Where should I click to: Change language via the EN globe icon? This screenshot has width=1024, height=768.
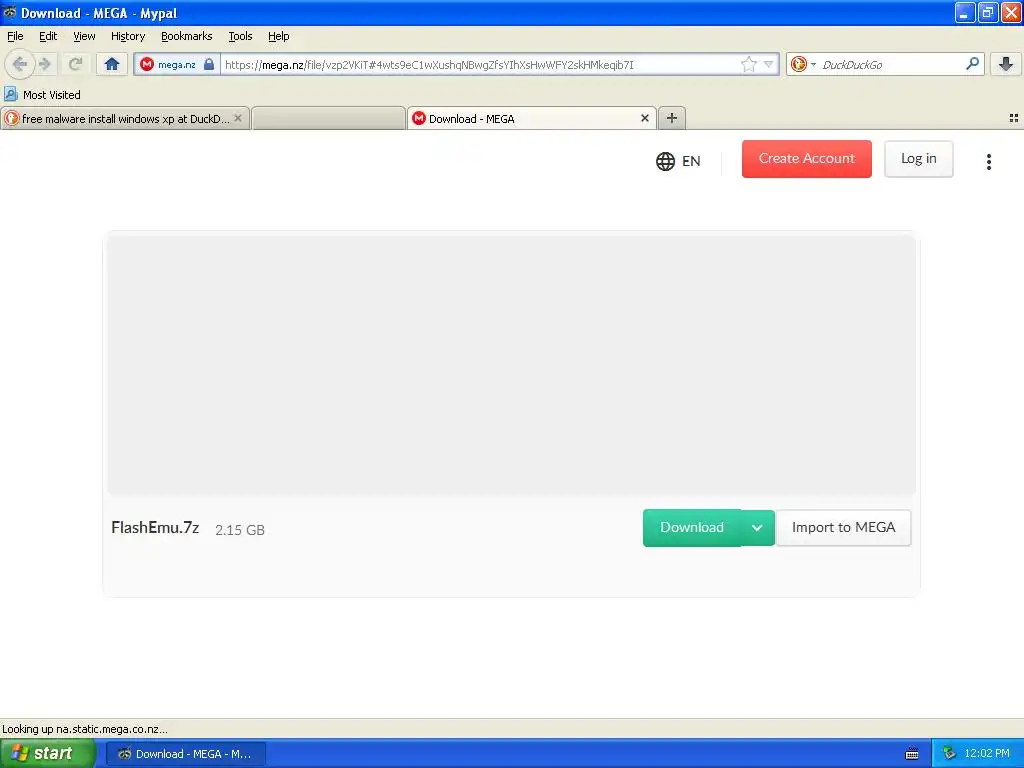point(678,161)
